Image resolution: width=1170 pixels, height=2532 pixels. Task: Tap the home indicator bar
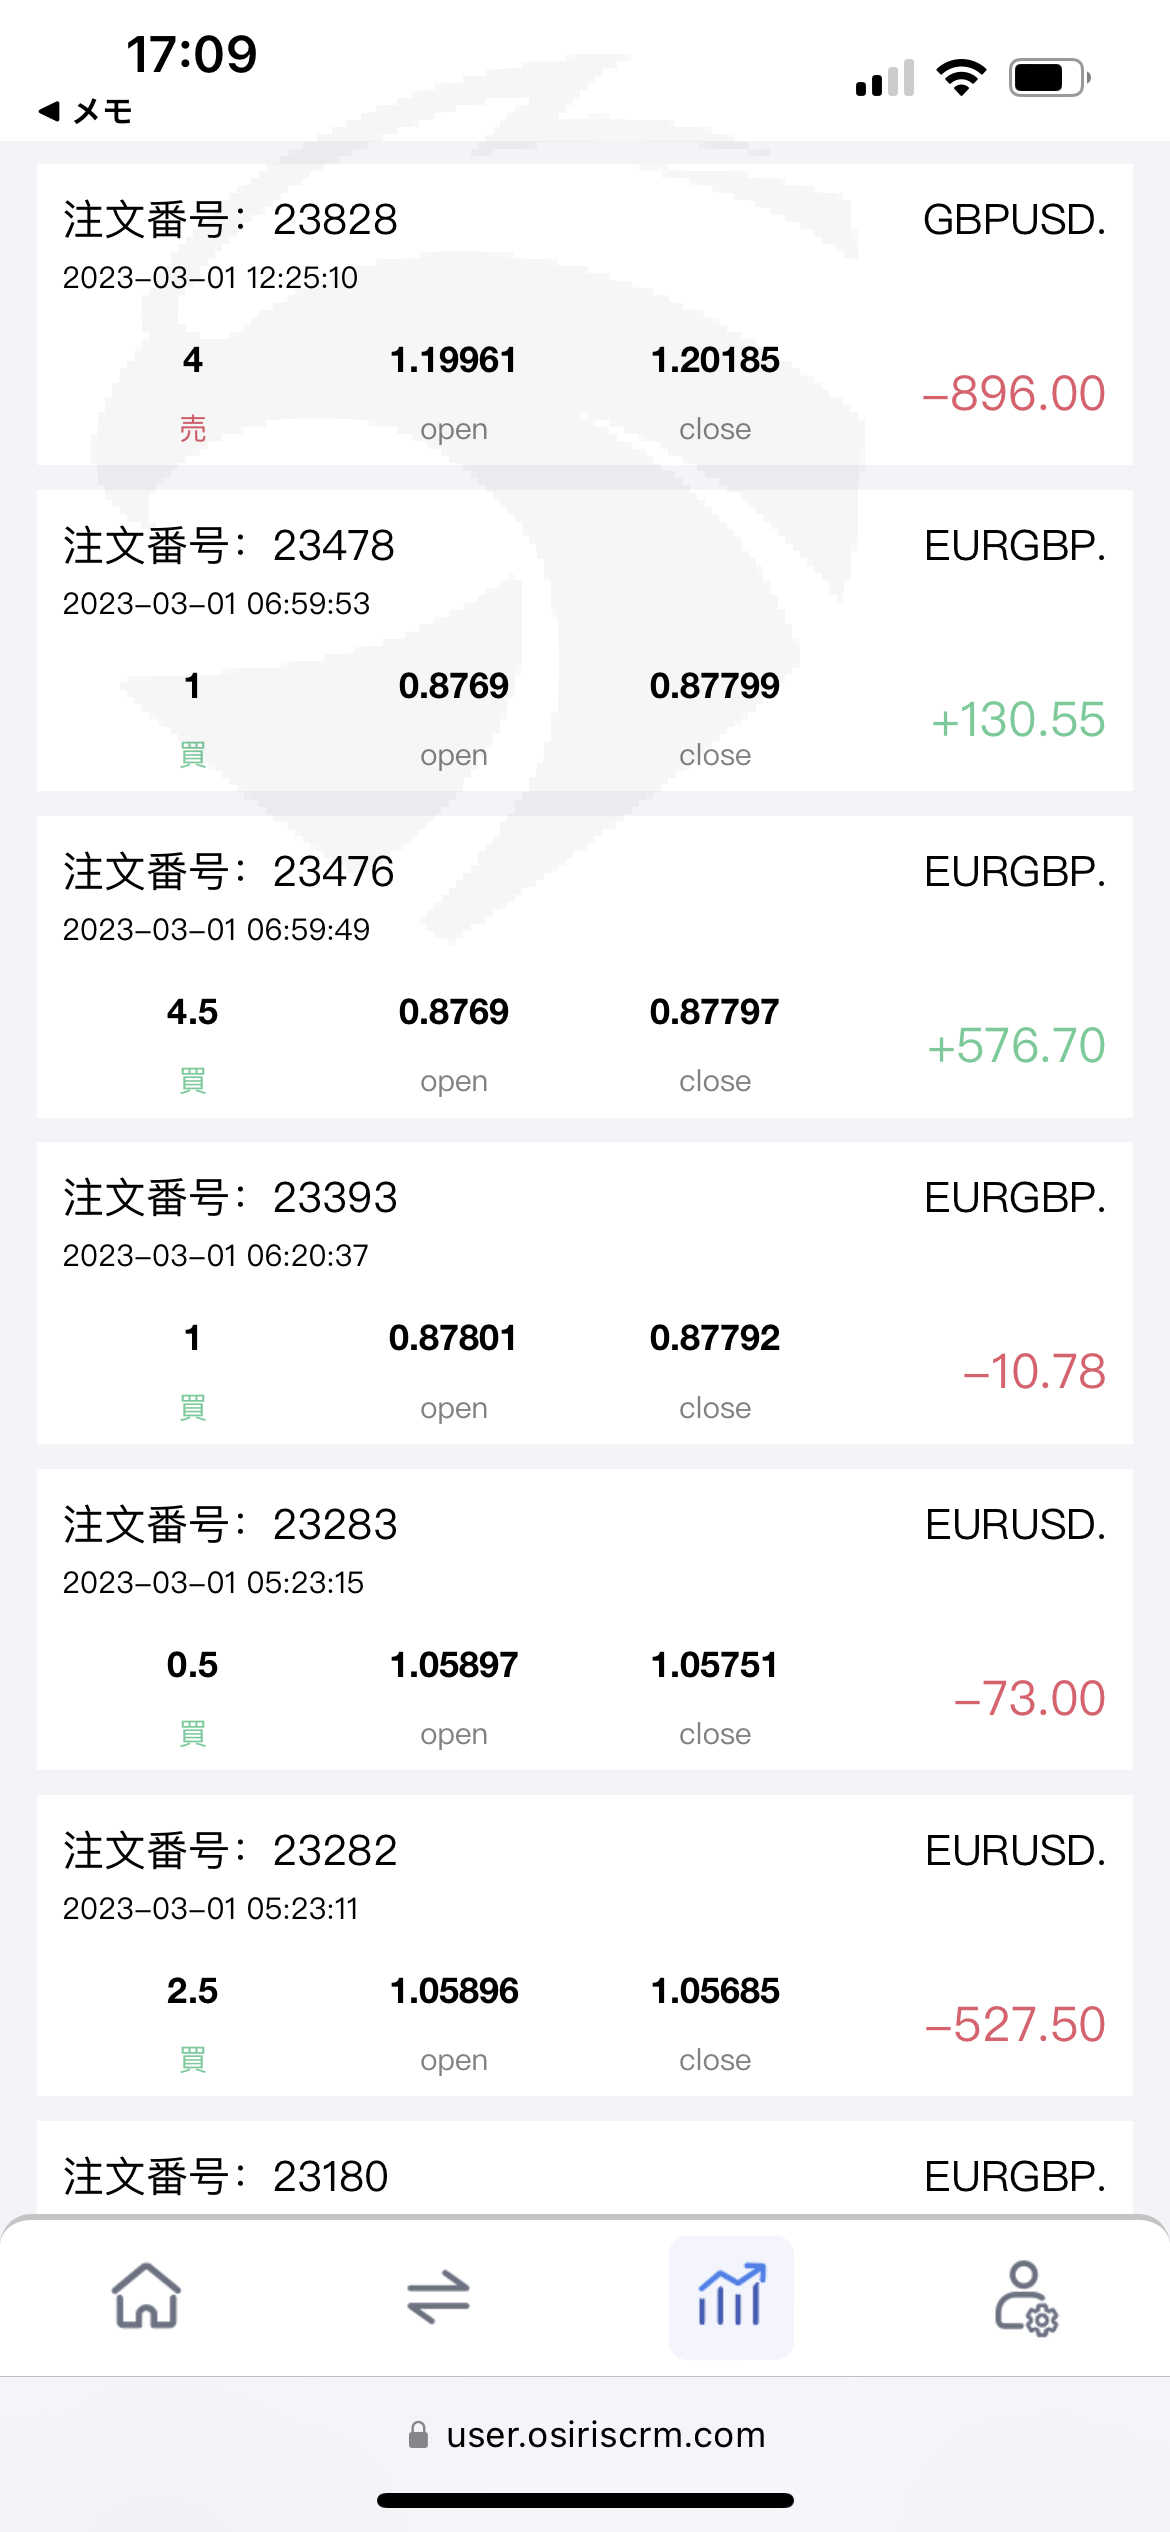coord(585,2501)
